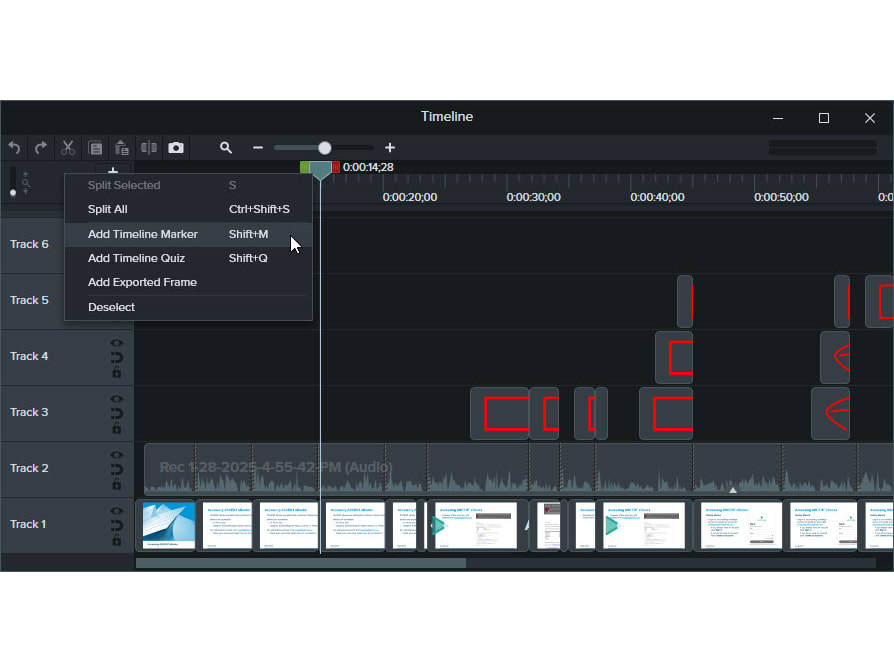
Task: Choose Add Exported Frame menu entry
Action: pyautogui.click(x=188, y=282)
